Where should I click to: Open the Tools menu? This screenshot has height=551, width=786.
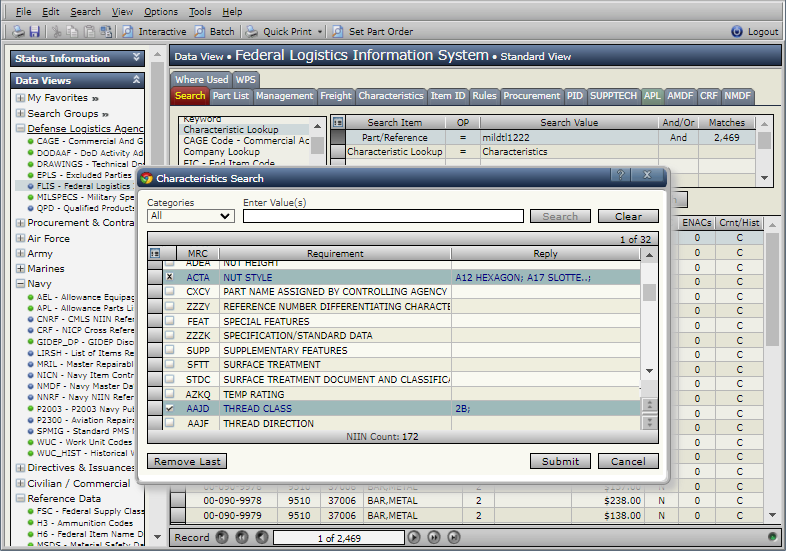point(201,12)
